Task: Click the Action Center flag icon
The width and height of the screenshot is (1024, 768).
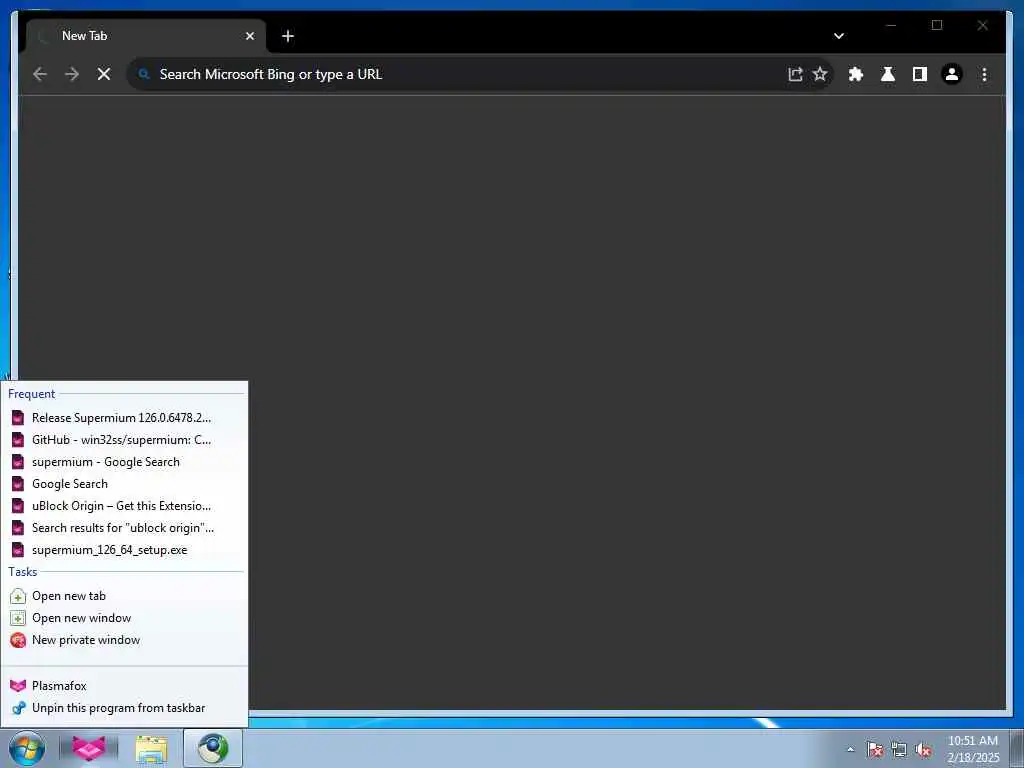Action: pos(875,749)
